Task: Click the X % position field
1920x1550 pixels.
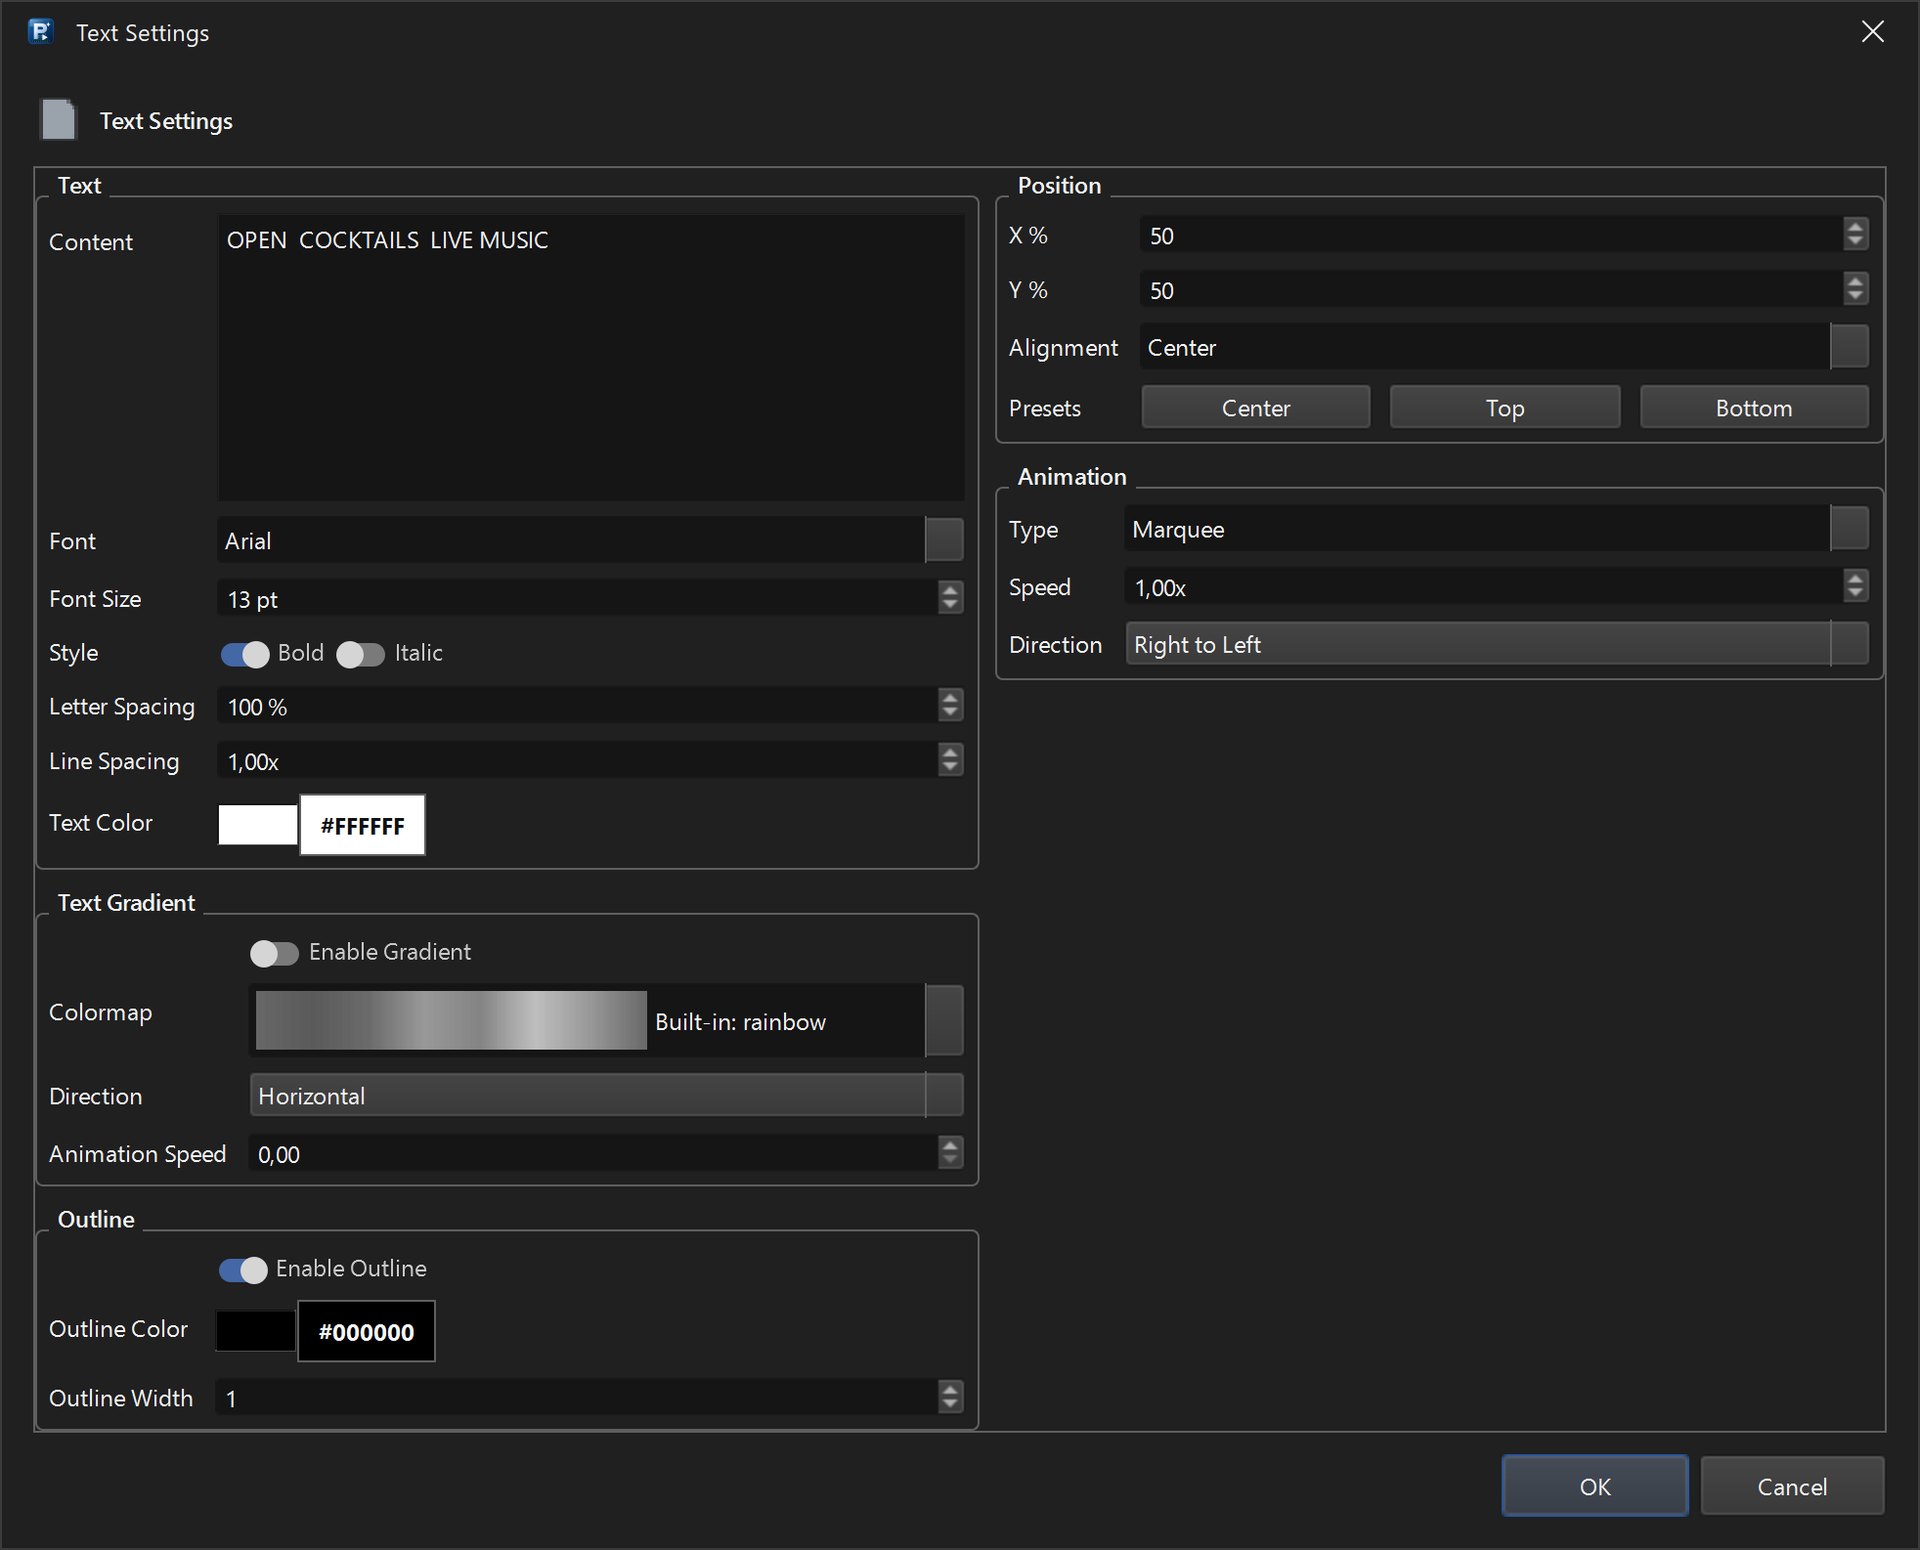Action: [1490, 235]
